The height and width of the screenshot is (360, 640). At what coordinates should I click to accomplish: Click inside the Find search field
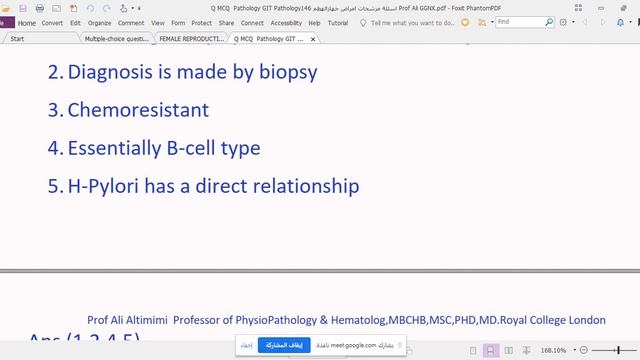click(x=520, y=22)
